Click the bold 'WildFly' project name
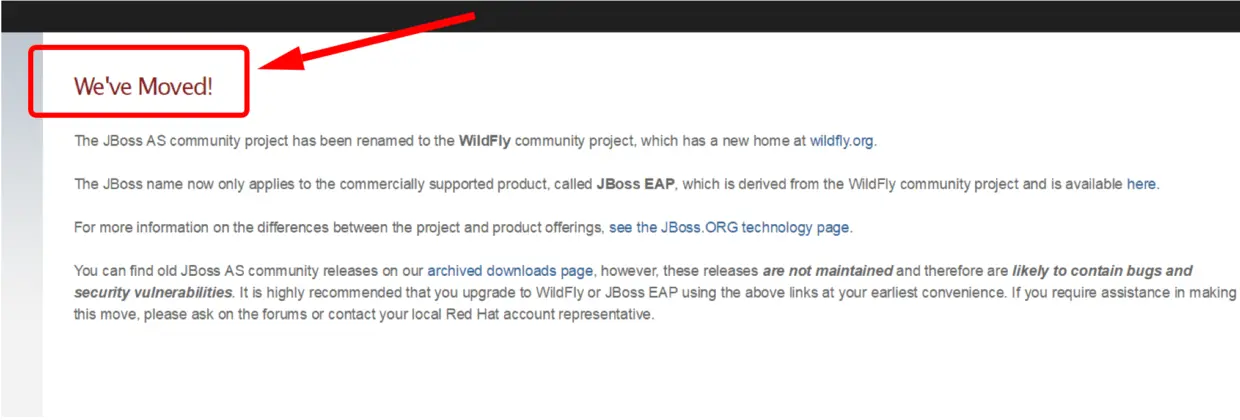 [485, 141]
